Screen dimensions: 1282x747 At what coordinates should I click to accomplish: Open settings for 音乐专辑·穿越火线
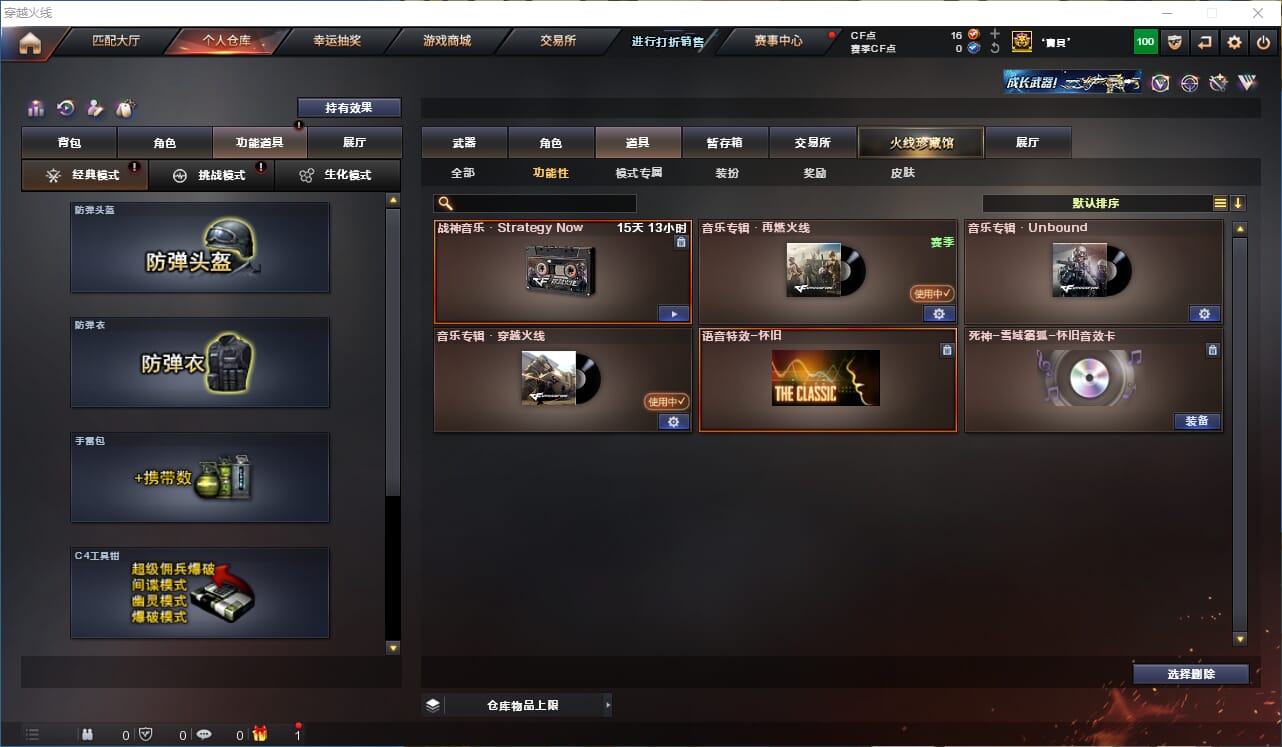673,422
